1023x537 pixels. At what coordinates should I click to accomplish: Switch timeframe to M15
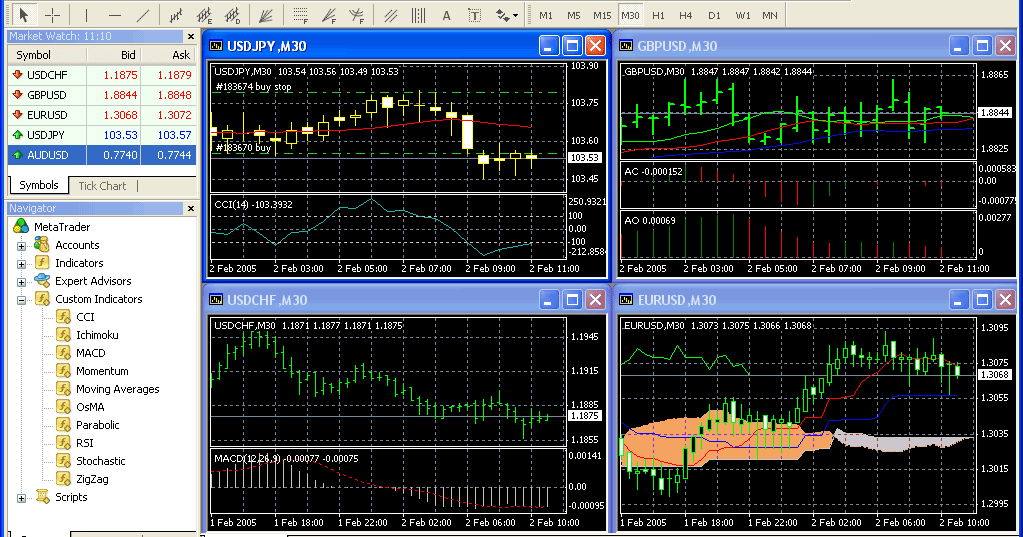pyautogui.click(x=602, y=15)
